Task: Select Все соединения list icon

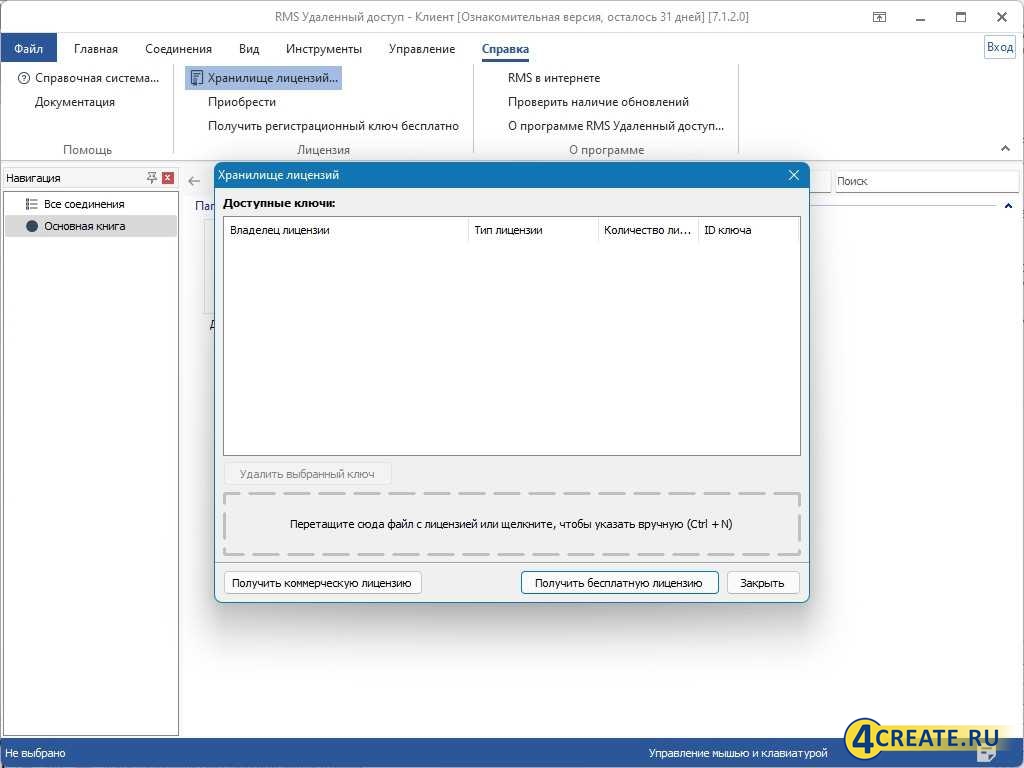Action: 31,204
